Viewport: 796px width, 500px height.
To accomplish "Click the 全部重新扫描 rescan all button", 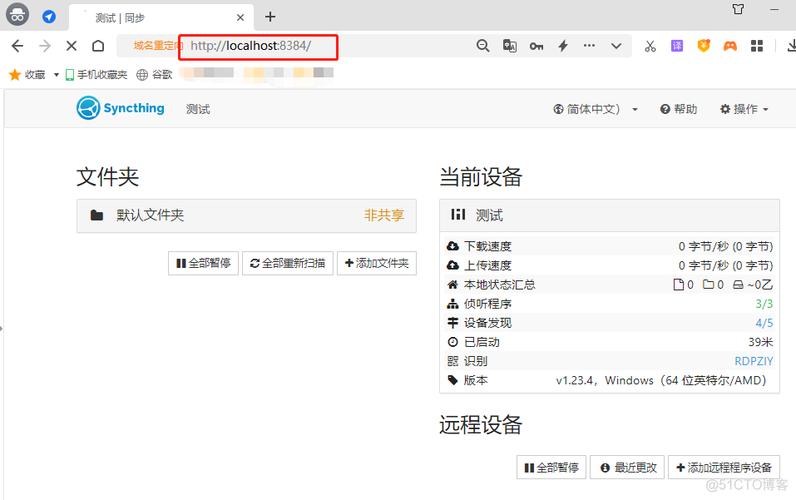I will (287, 263).
